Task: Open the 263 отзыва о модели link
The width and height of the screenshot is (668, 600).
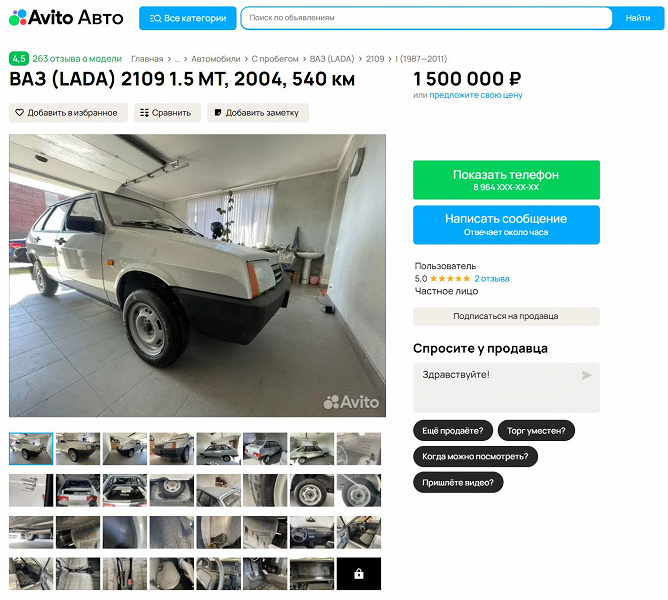Action: pyautogui.click(x=77, y=59)
